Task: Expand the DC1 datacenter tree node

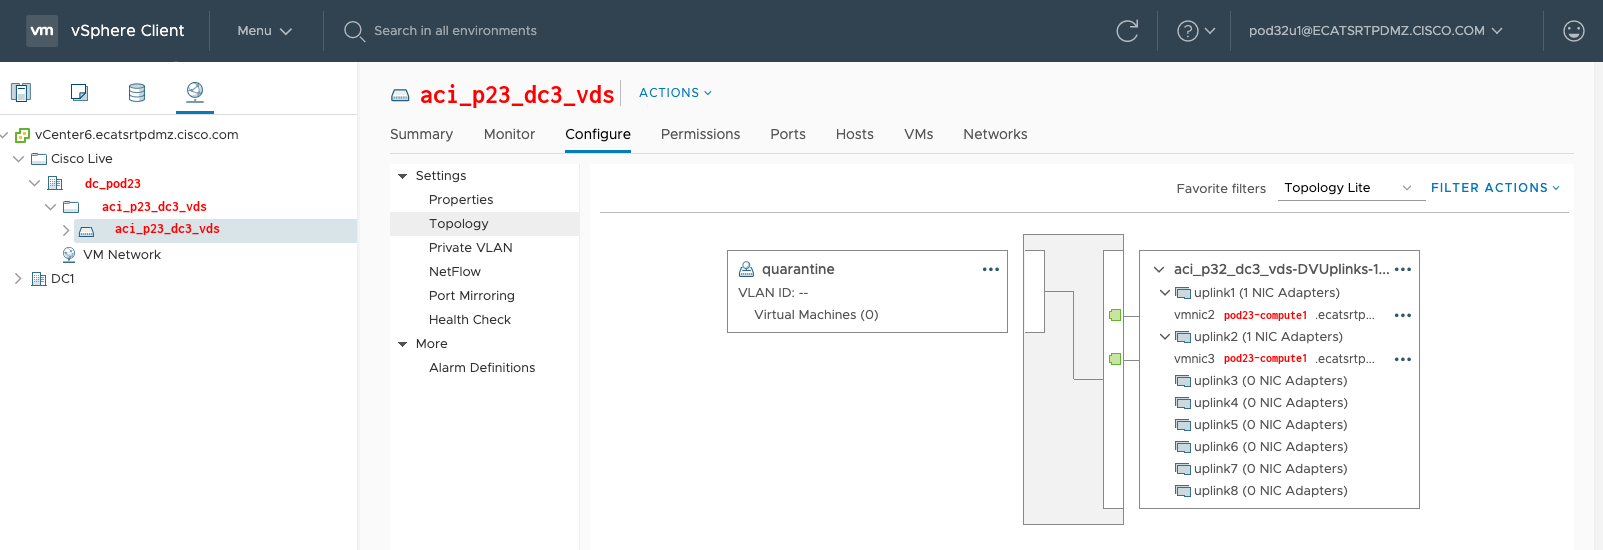Action: click(x=18, y=279)
